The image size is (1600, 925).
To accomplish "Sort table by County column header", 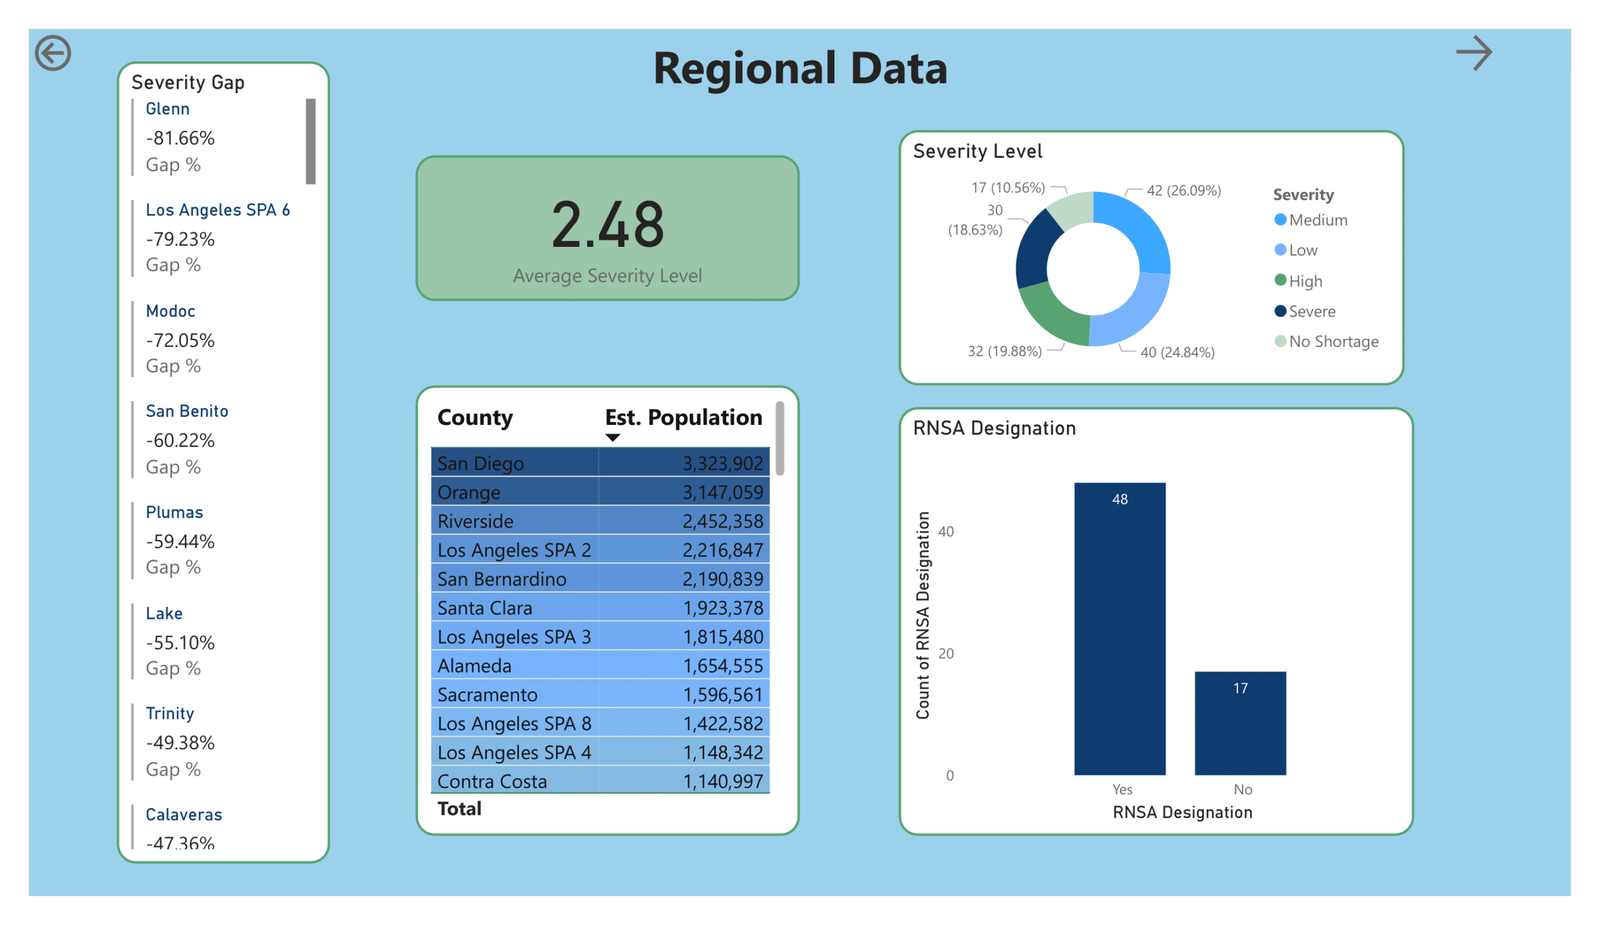I will pos(475,417).
